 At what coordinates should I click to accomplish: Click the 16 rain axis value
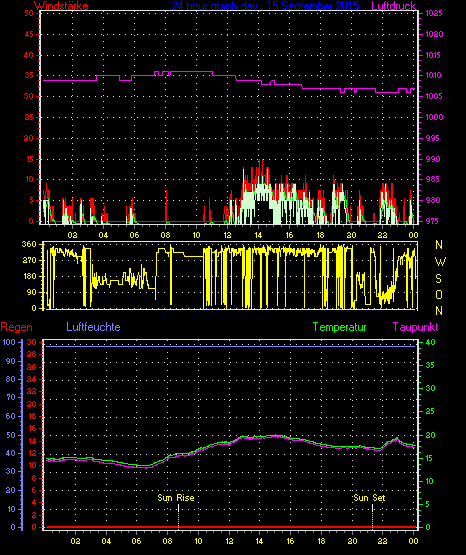coord(32,429)
